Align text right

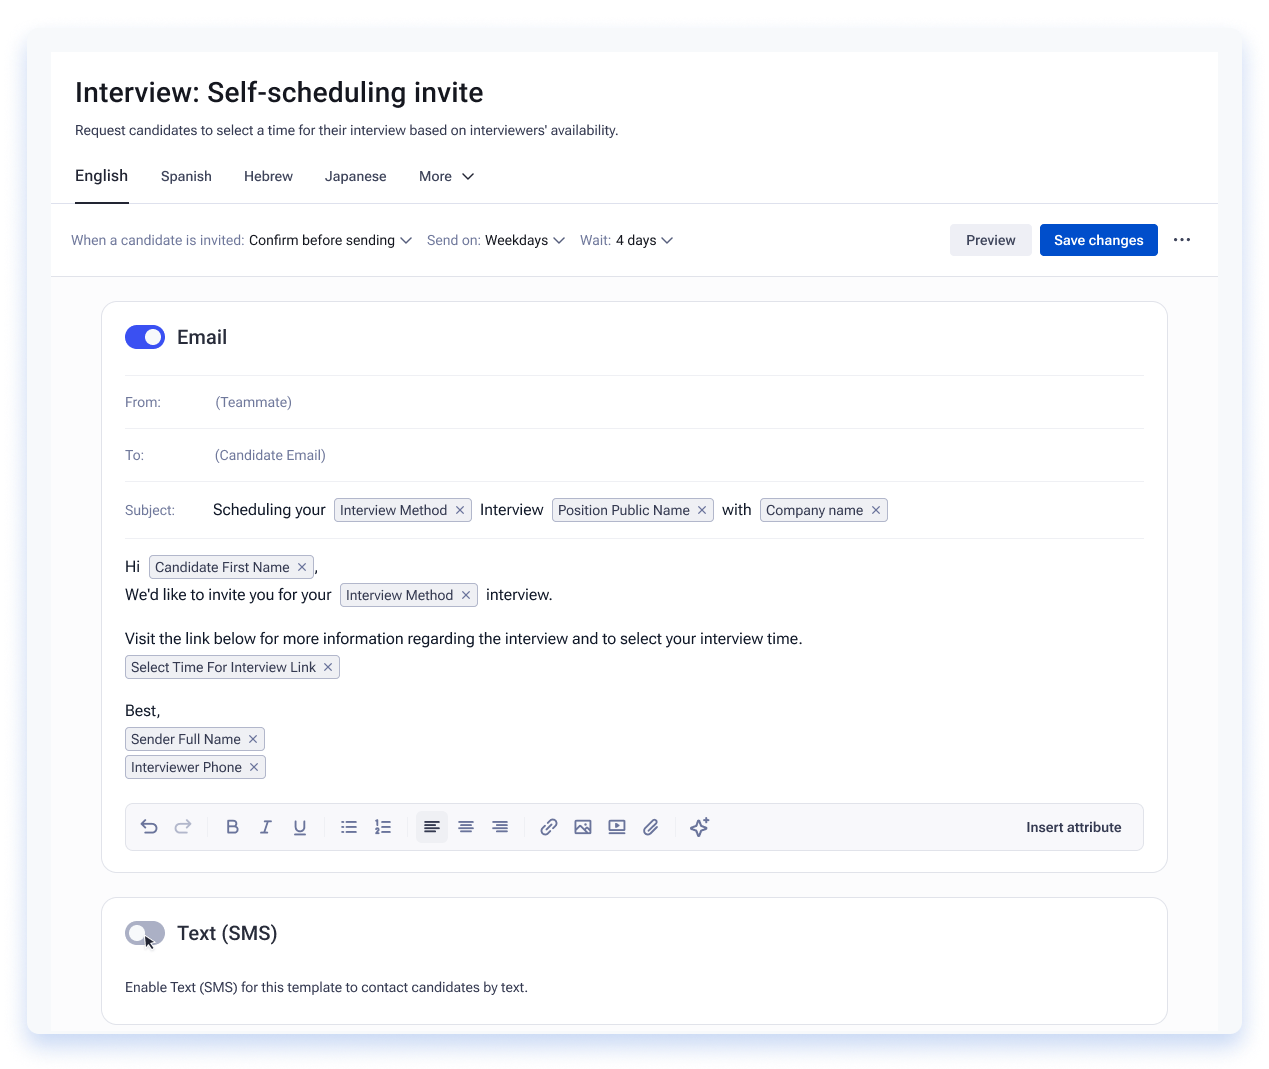[500, 827]
